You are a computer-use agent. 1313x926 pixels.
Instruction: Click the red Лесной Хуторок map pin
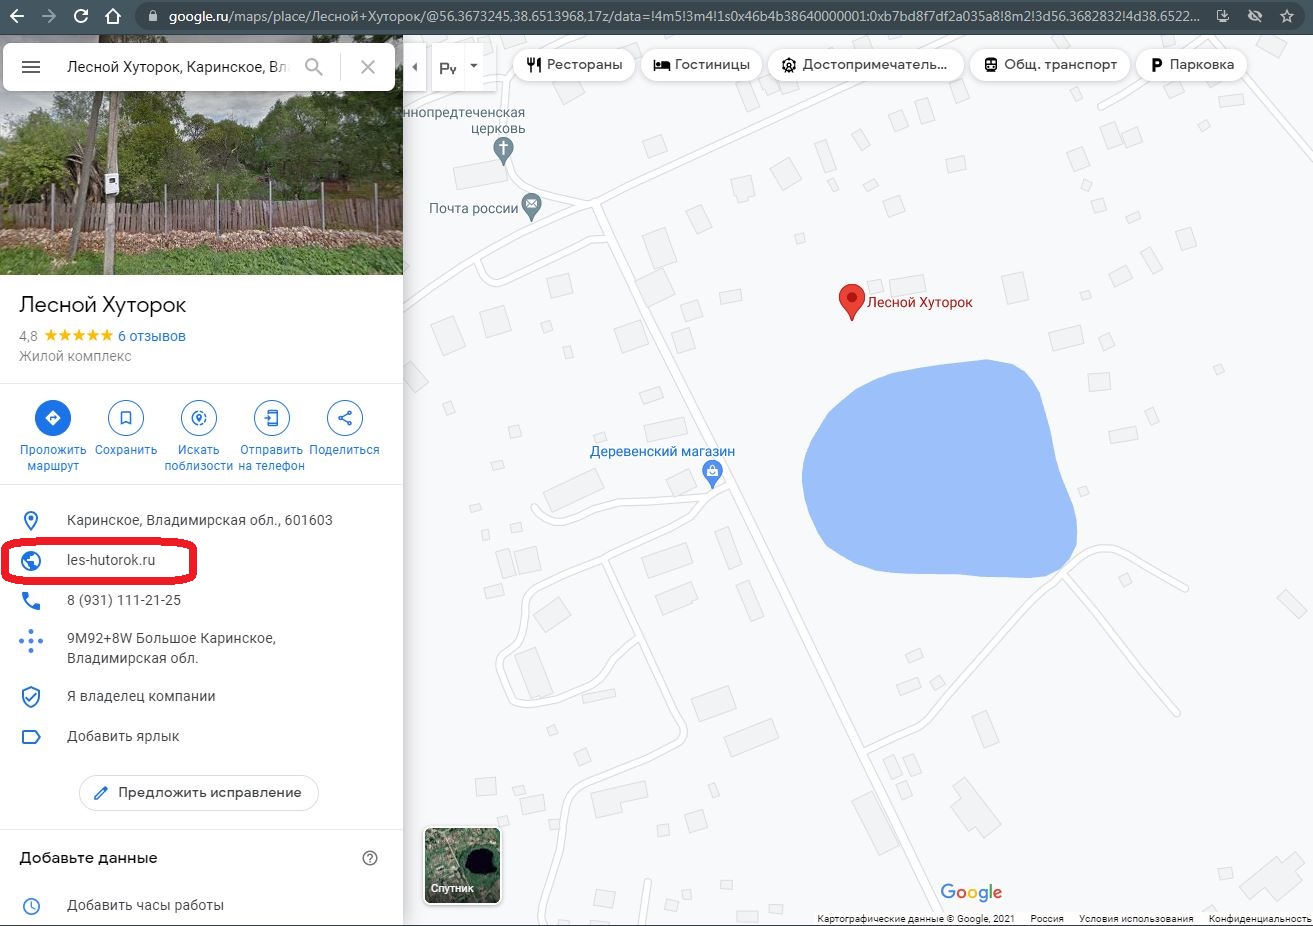(851, 302)
